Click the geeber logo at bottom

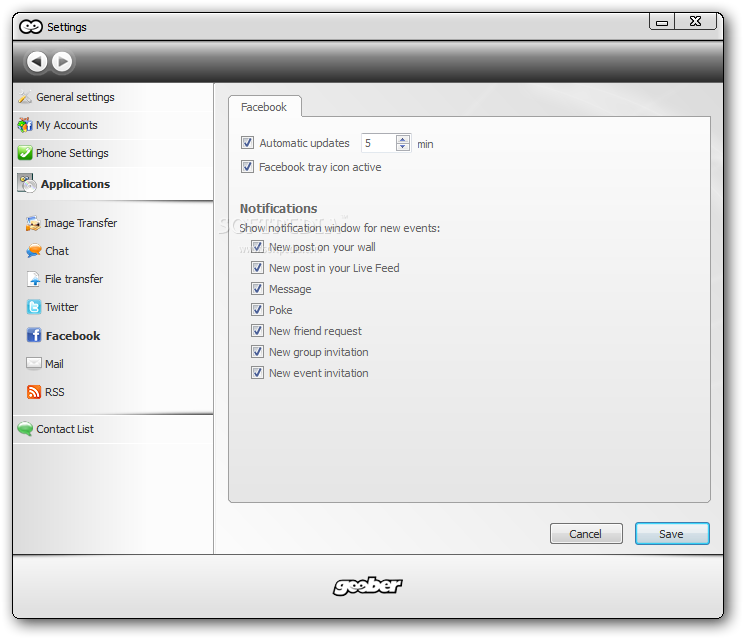pyautogui.click(x=368, y=586)
